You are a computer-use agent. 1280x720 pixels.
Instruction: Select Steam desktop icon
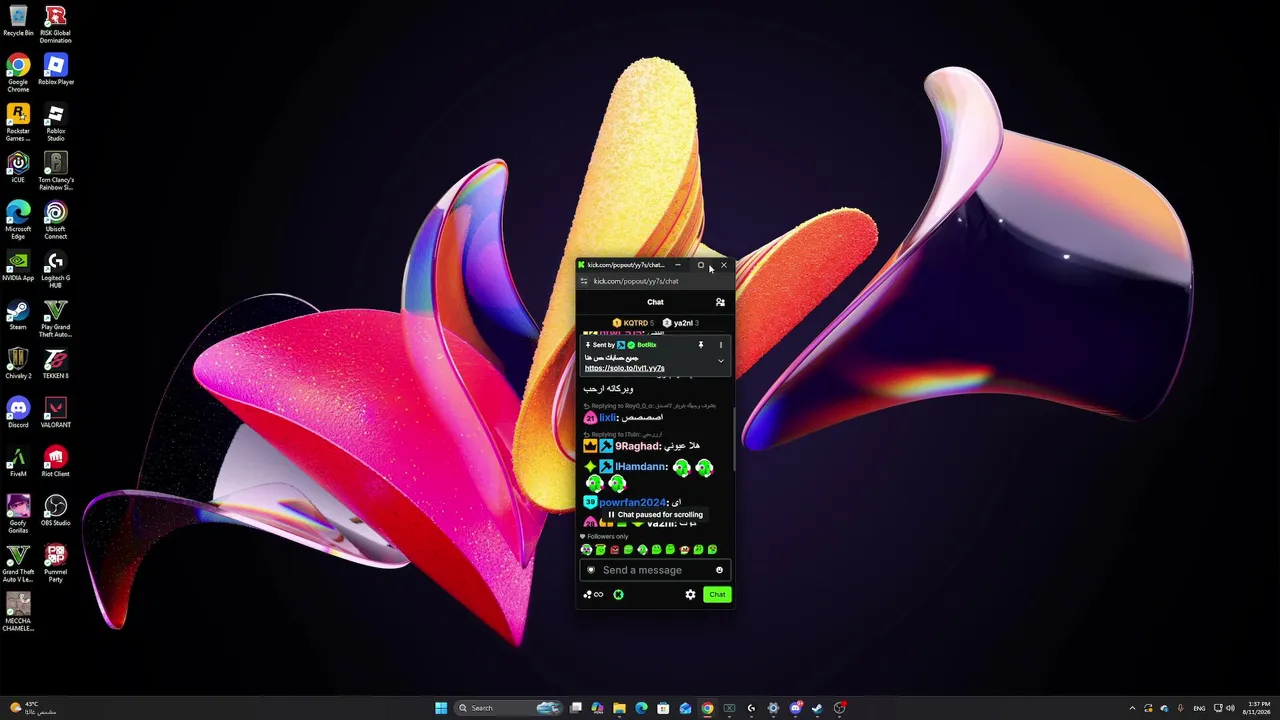coord(18,314)
